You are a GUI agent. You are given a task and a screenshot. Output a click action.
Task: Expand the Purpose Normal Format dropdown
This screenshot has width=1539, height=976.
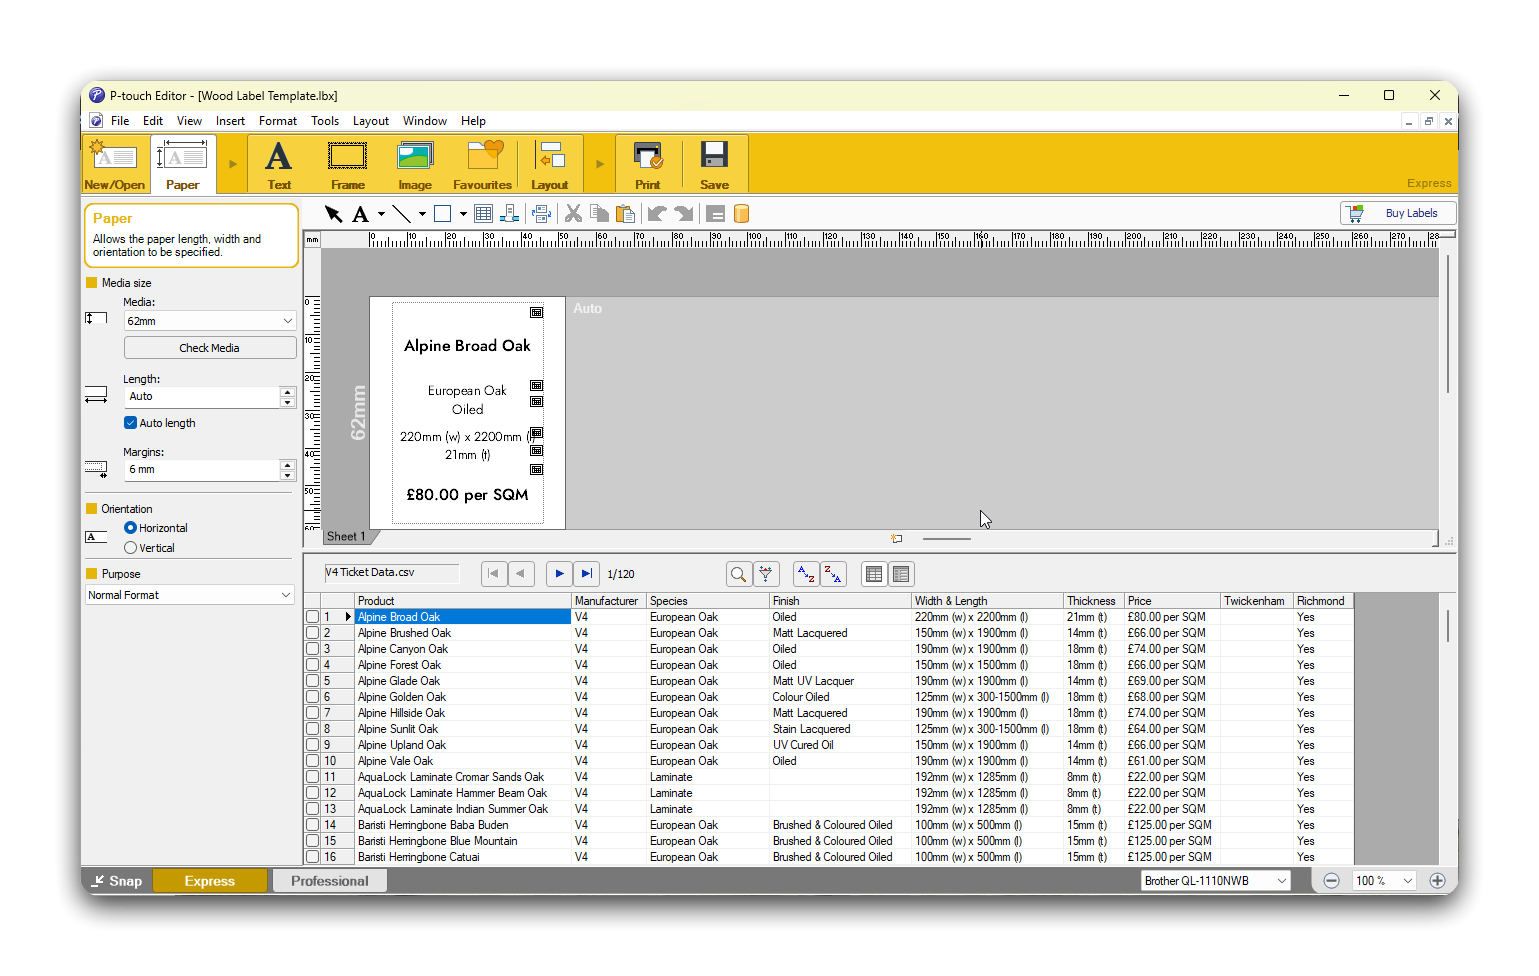(x=189, y=595)
